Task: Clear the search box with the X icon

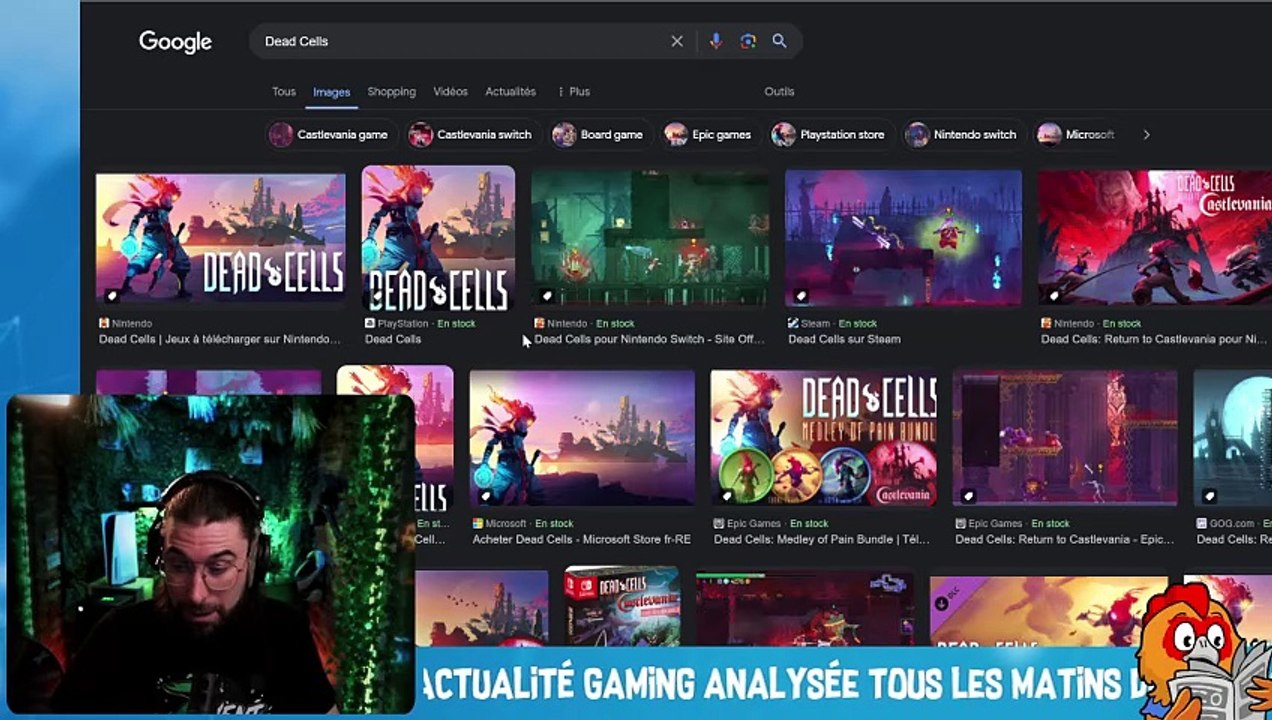Action: [677, 41]
